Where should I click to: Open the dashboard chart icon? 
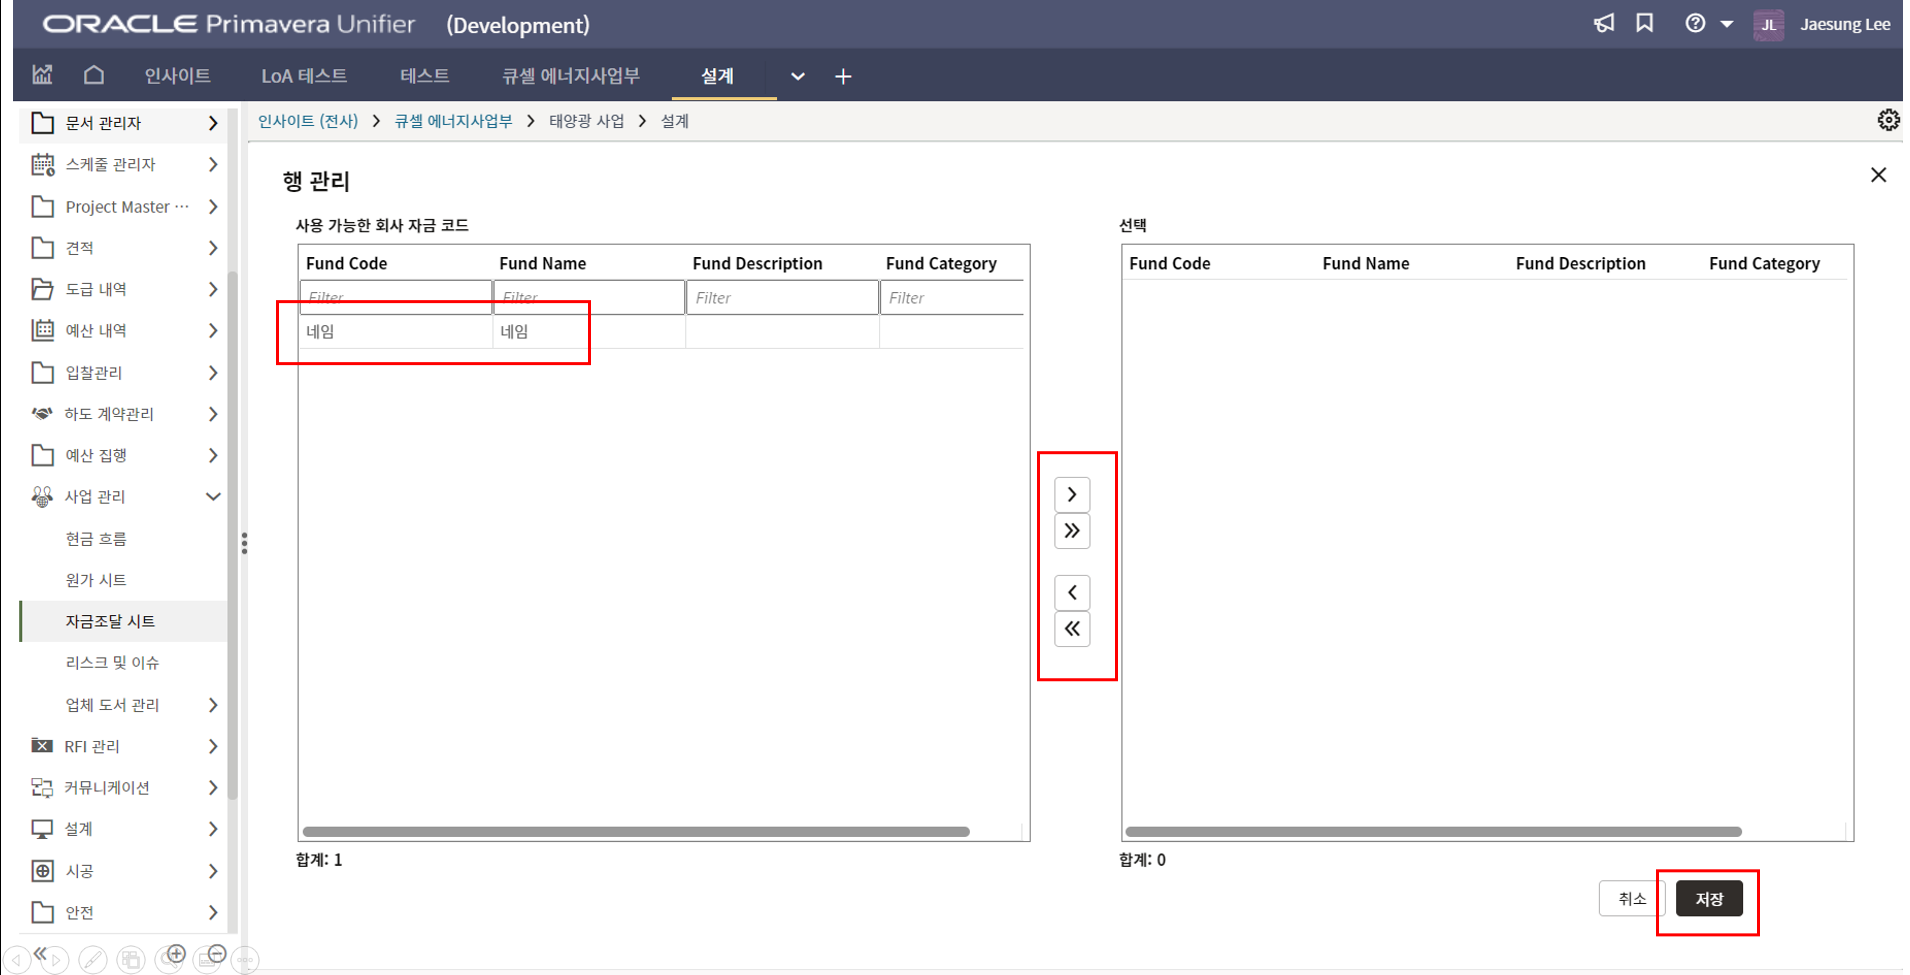[x=42, y=76]
